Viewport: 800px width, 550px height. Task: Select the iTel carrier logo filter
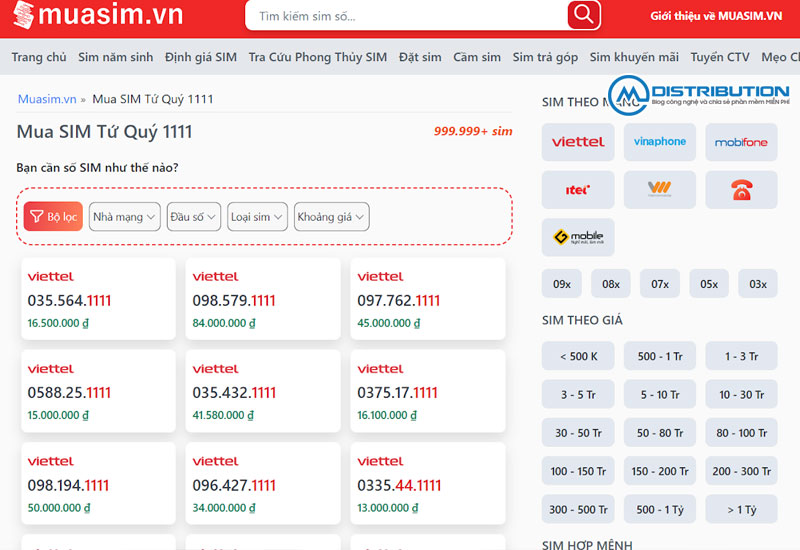(578, 190)
